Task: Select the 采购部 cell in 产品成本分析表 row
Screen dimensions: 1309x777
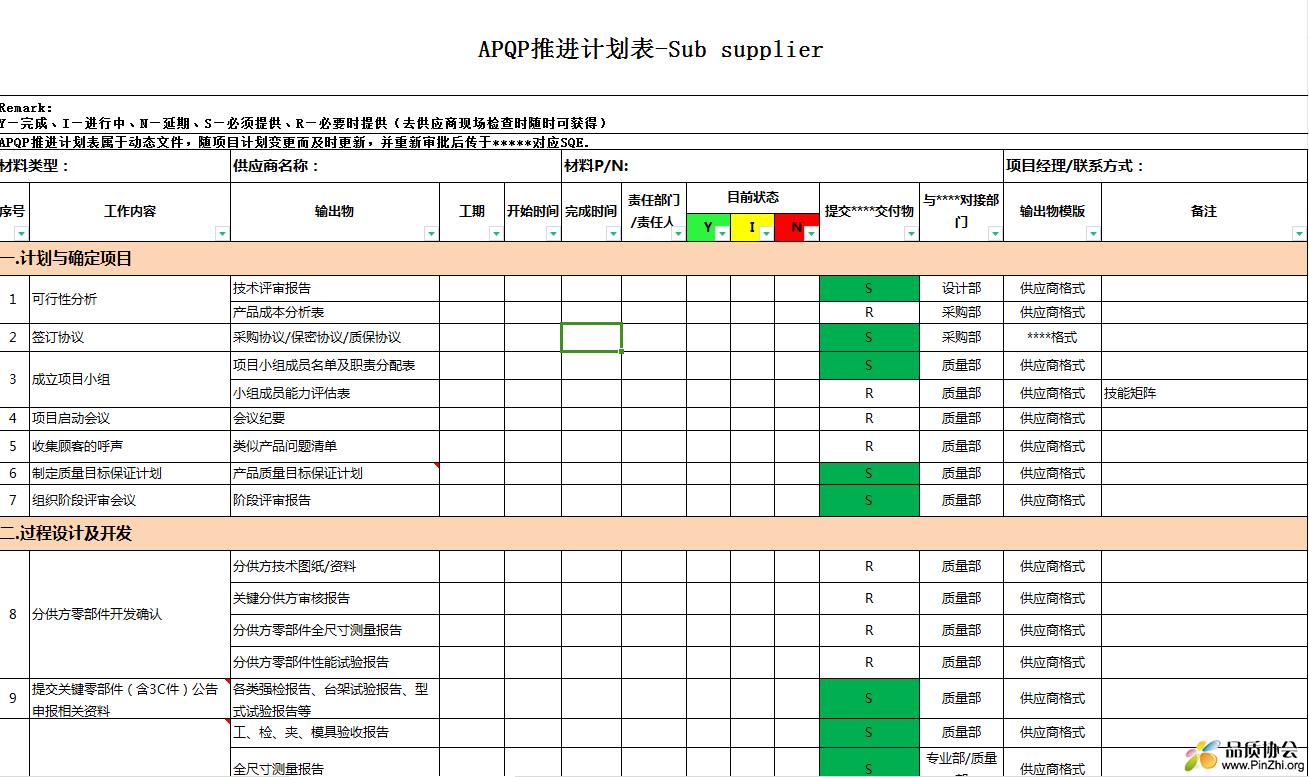Action: pyautogui.click(x=961, y=312)
